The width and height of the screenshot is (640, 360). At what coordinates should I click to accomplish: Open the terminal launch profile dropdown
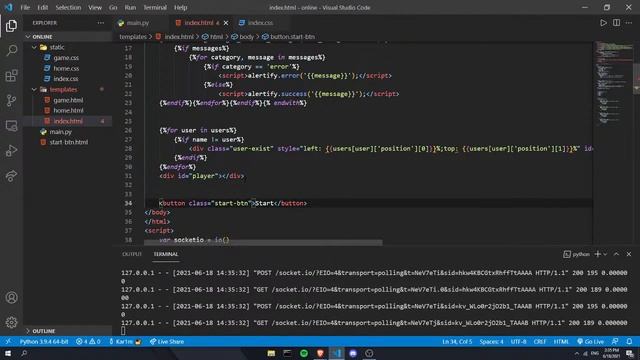605,254
